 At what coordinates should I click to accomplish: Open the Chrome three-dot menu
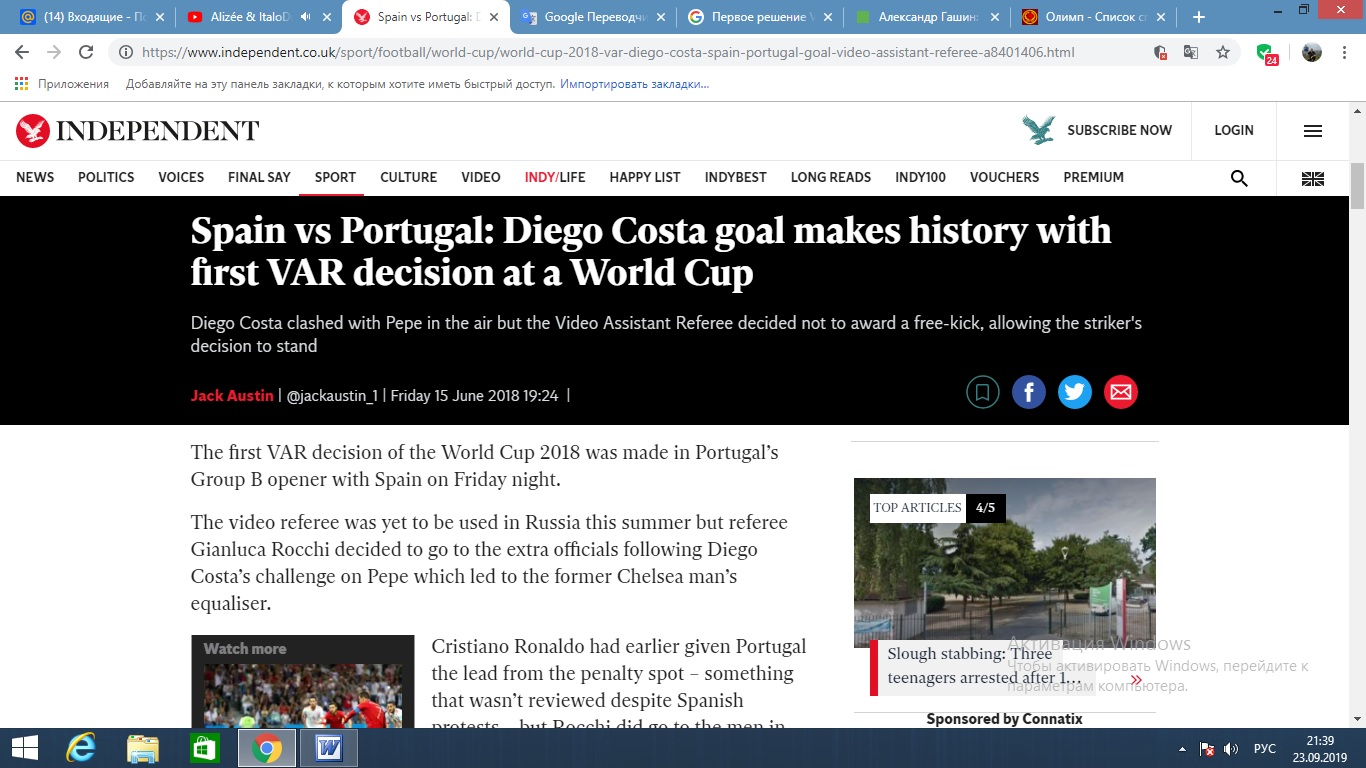tap(1344, 52)
